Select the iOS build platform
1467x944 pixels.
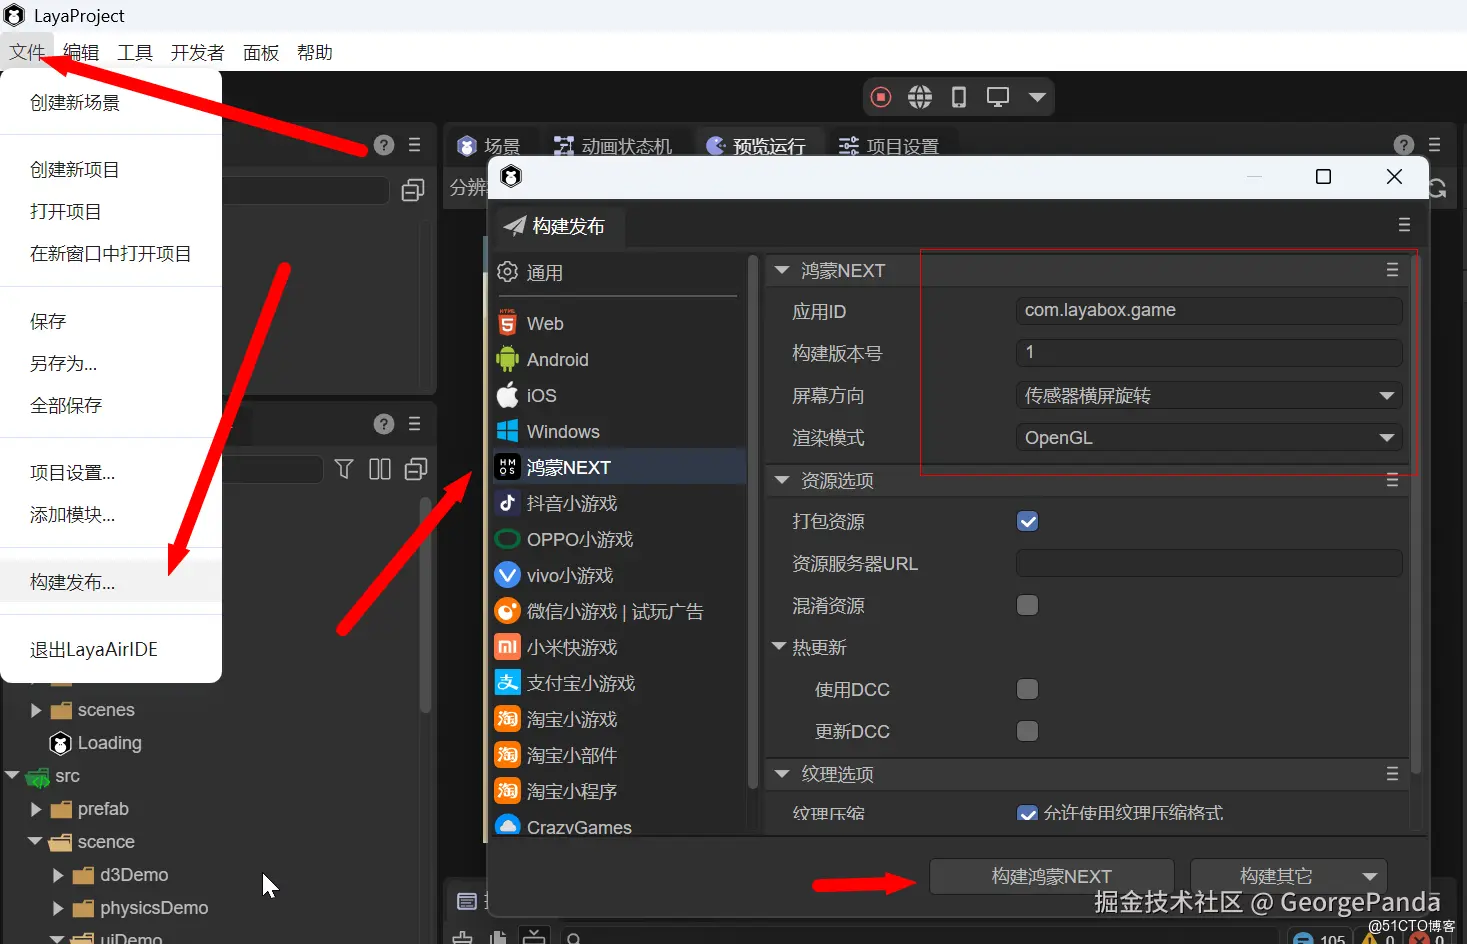[541, 395]
